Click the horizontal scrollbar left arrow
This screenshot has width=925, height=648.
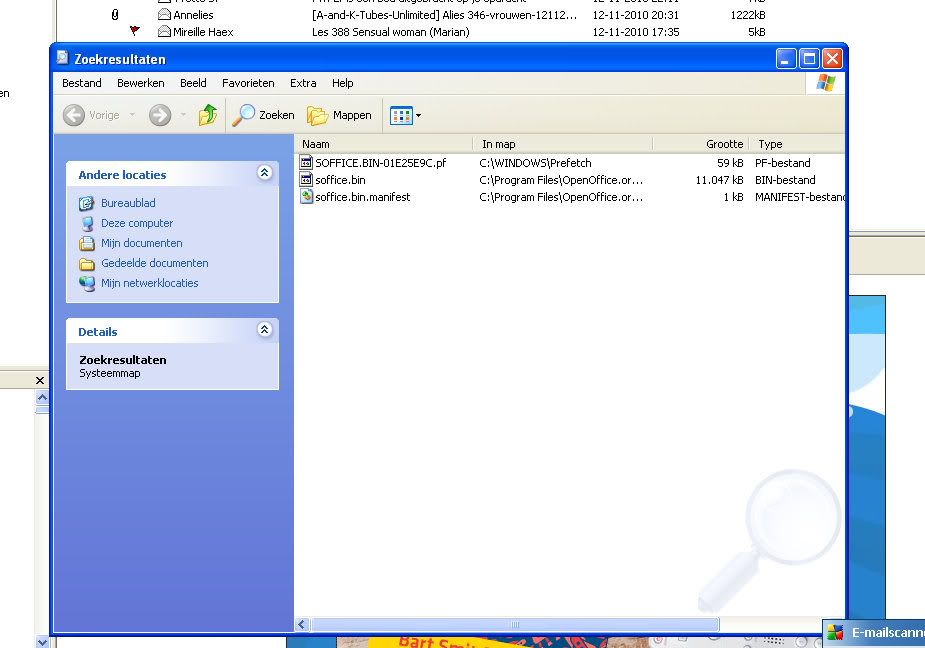coord(302,624)
